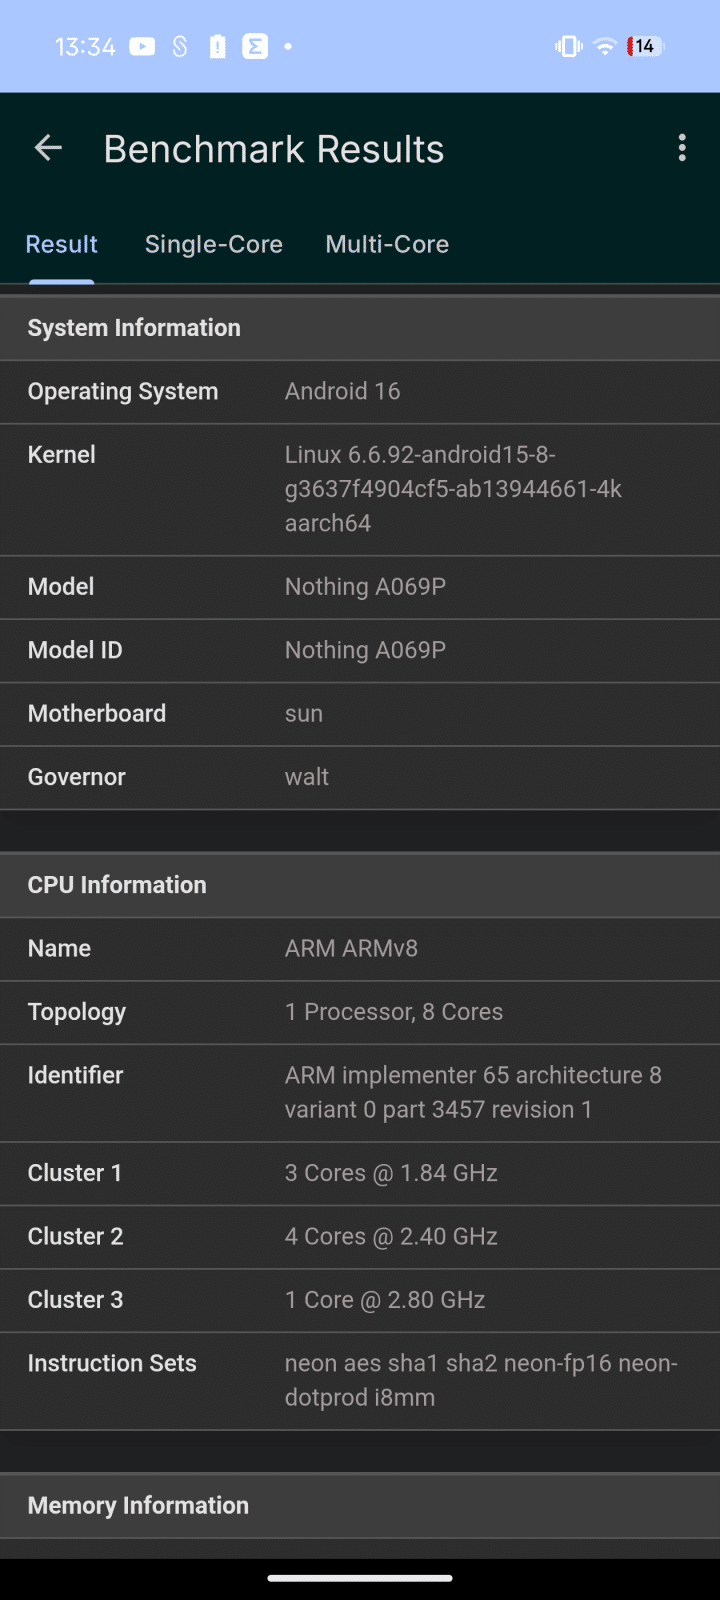This screenshot has height=1600, width=720.
Task: Tap the home gesture navigation bar
Action: pyautogui.click(x=360, y=1578)
